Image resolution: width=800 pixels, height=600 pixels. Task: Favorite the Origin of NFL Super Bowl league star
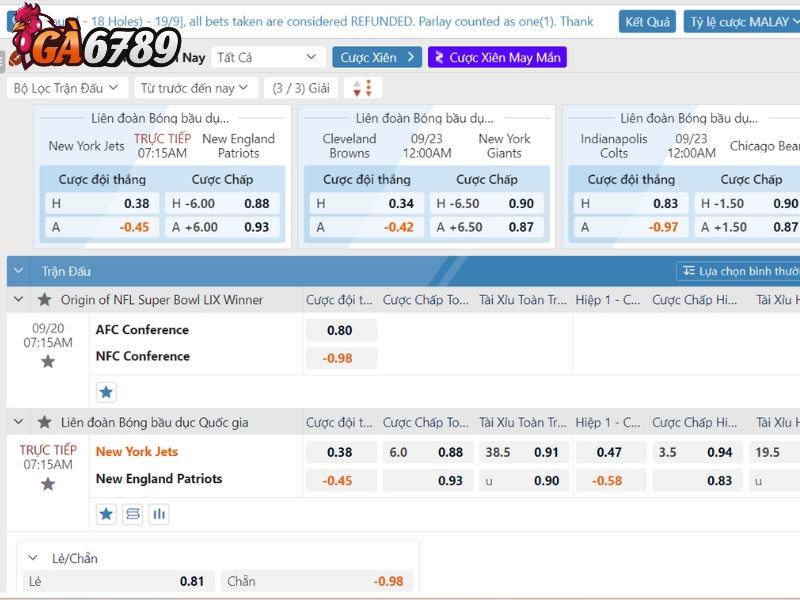pyautogui.click(x=45, y=299)
